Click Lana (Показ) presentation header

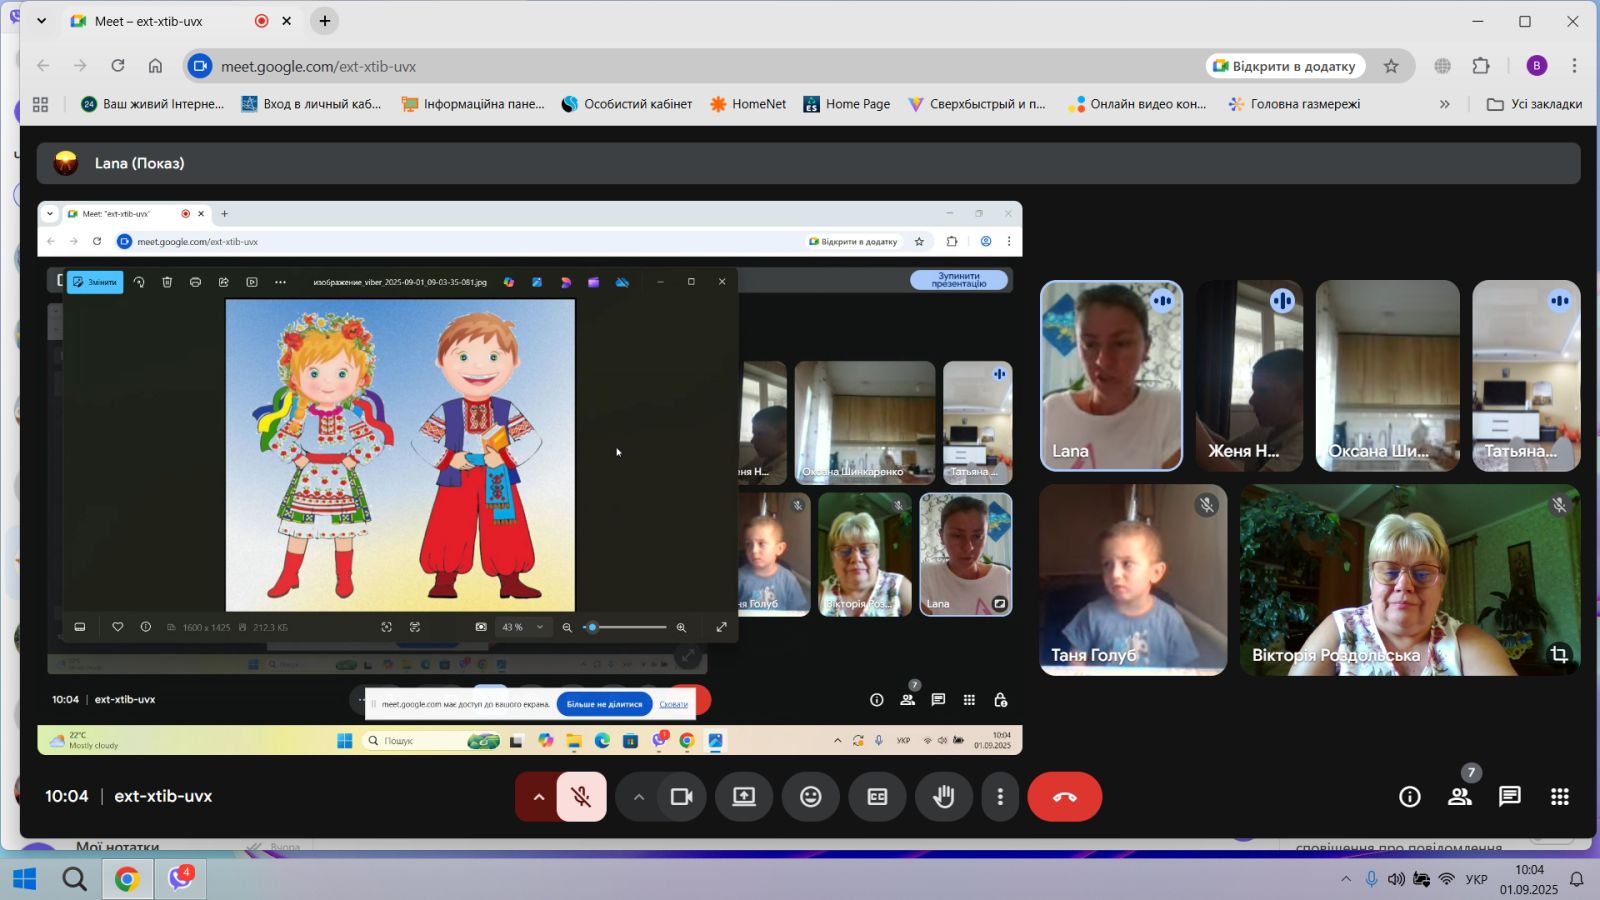[809, 163]
